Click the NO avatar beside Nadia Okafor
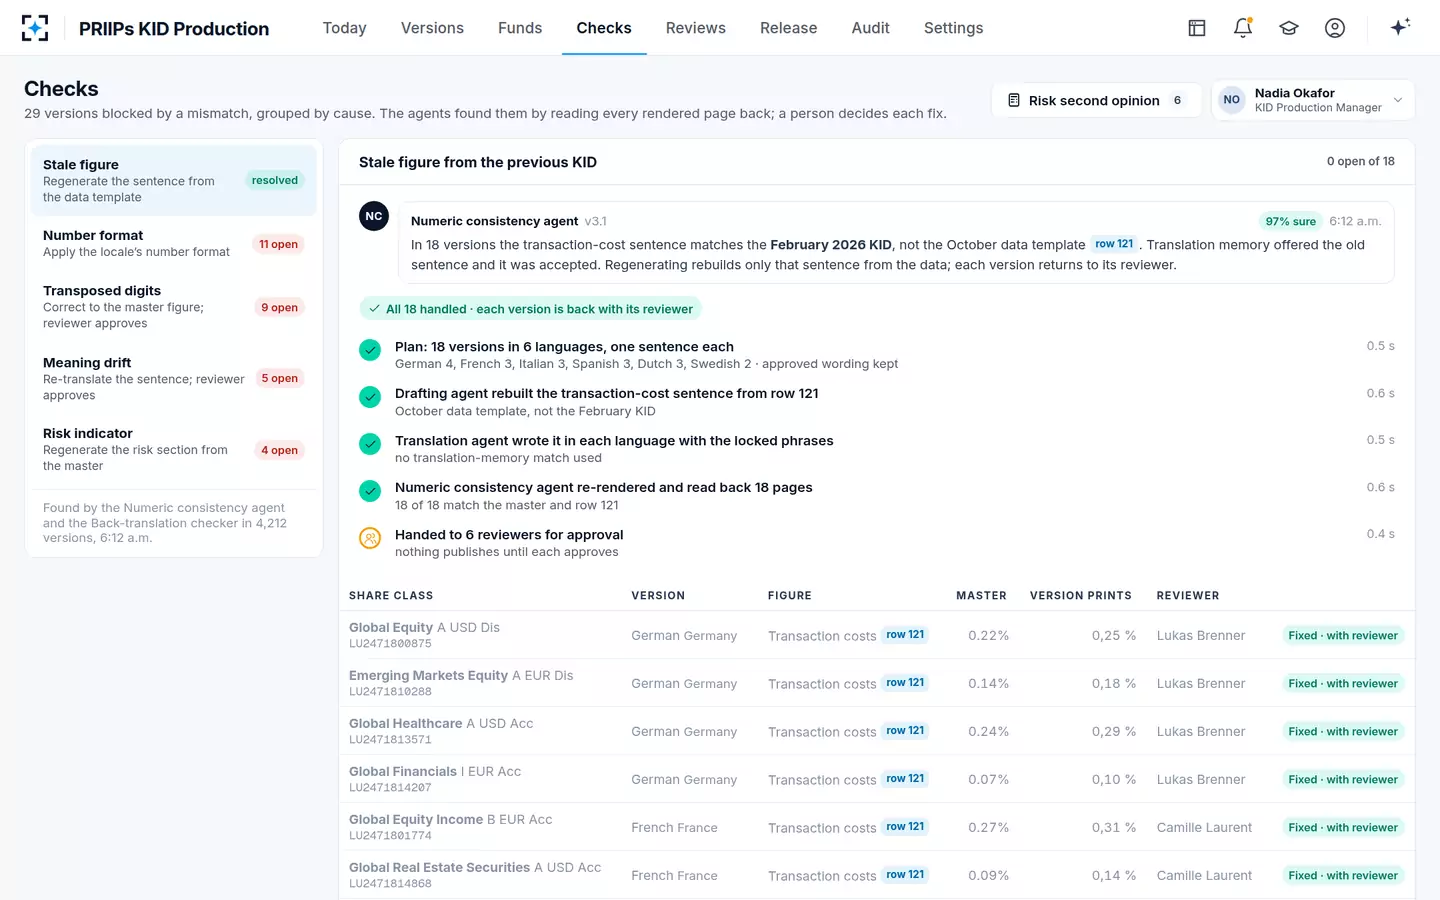The height and width of the screenshot is (900, 1440). pos(1232,100)
